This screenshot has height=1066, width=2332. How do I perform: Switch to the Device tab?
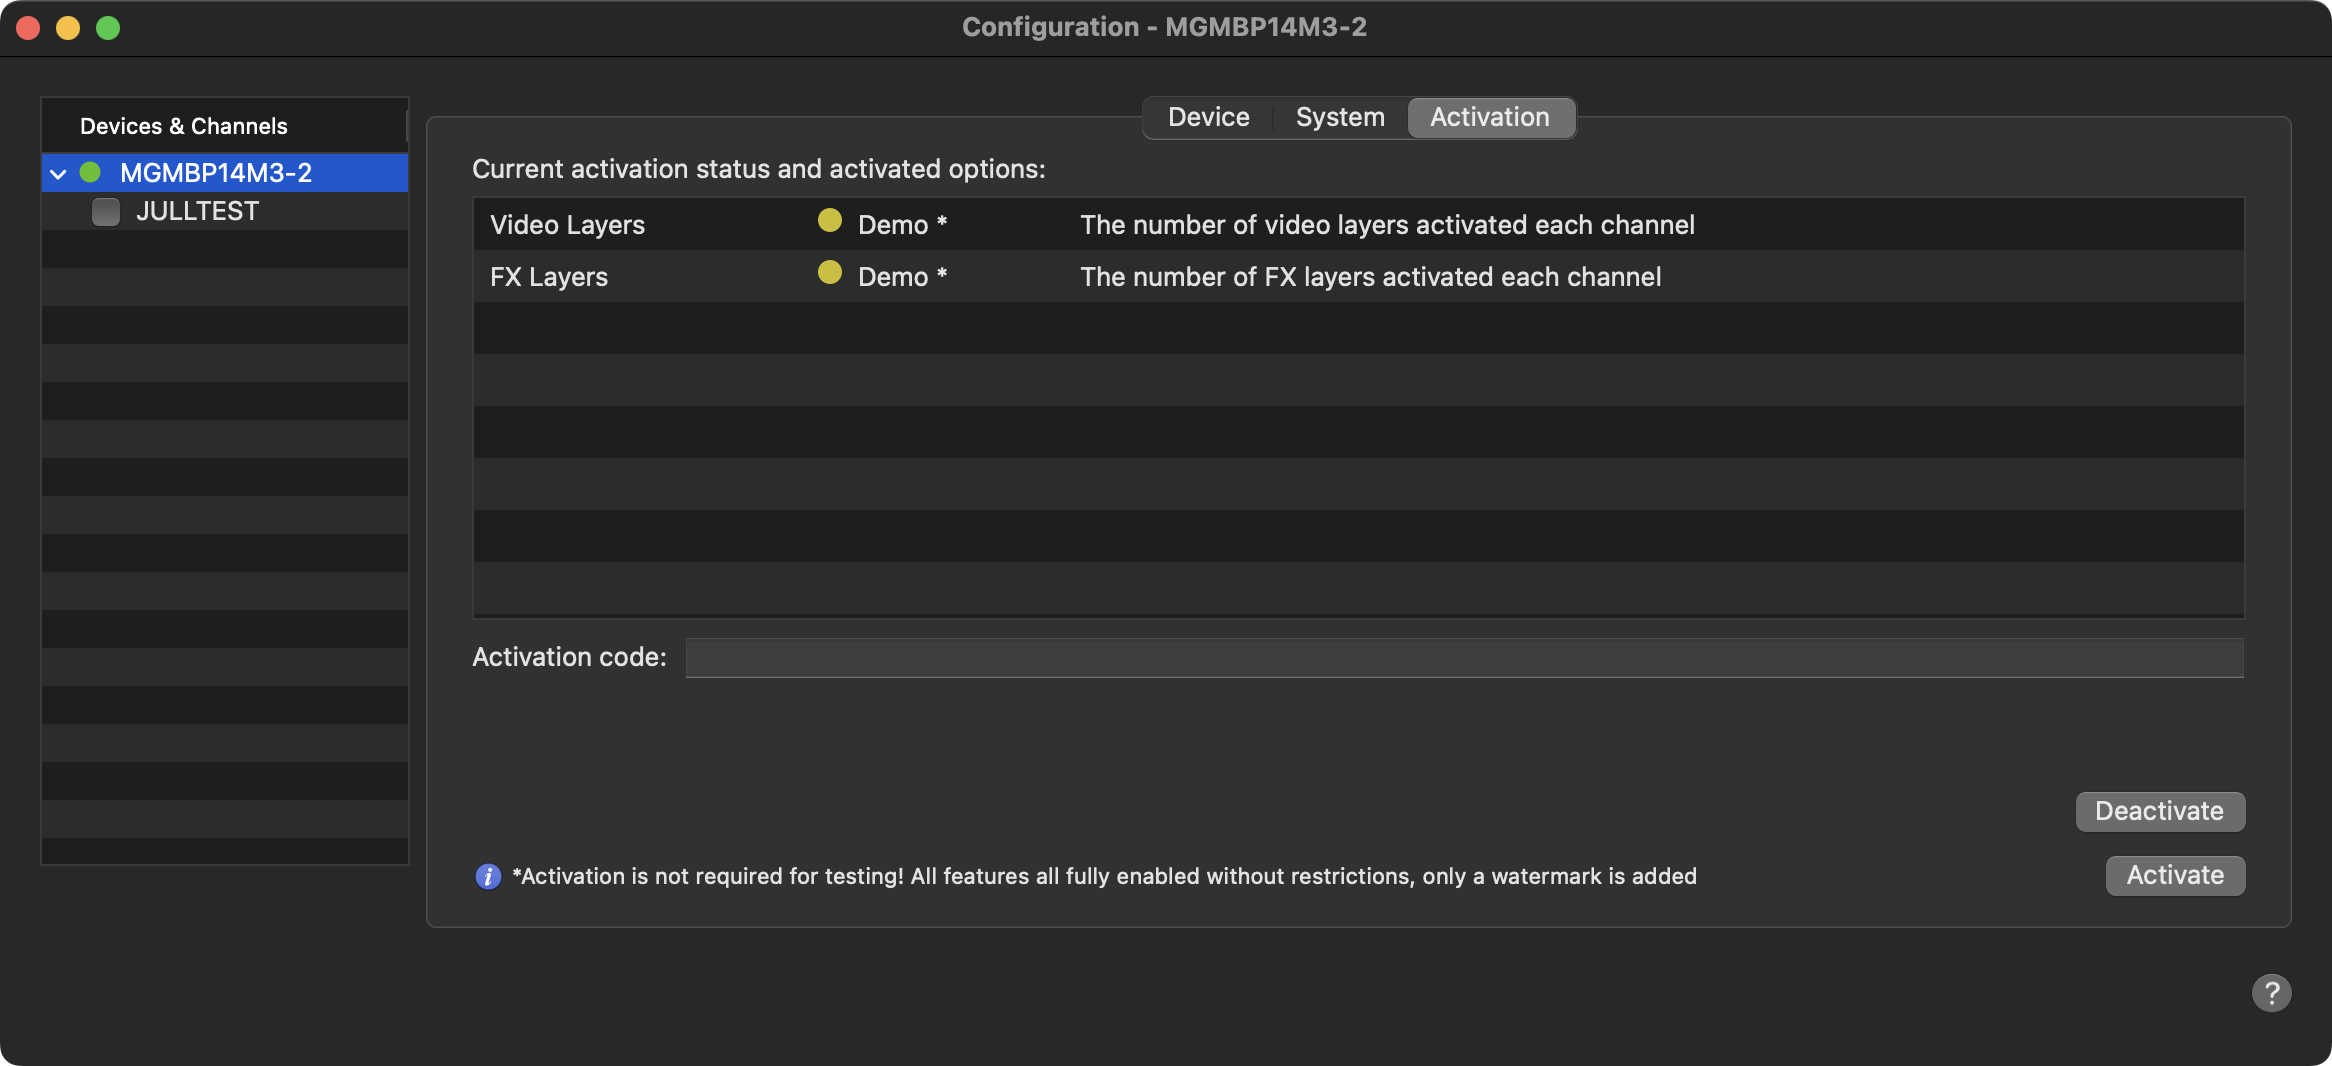tap(1208, 118)
